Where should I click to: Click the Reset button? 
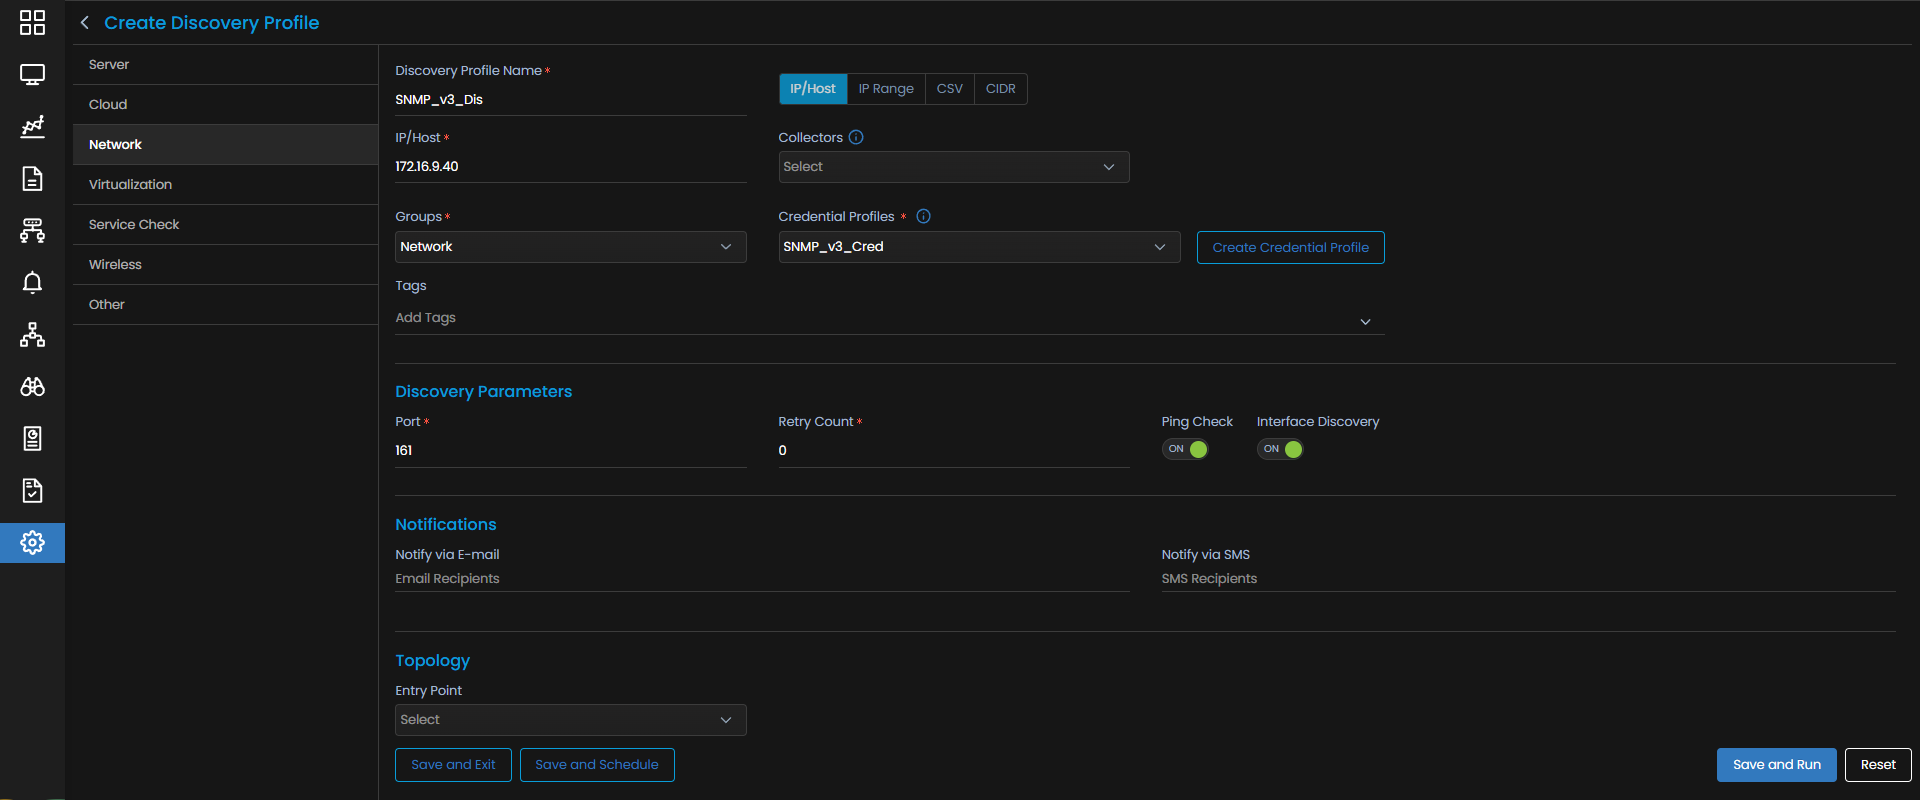[x=1878, y=765]
